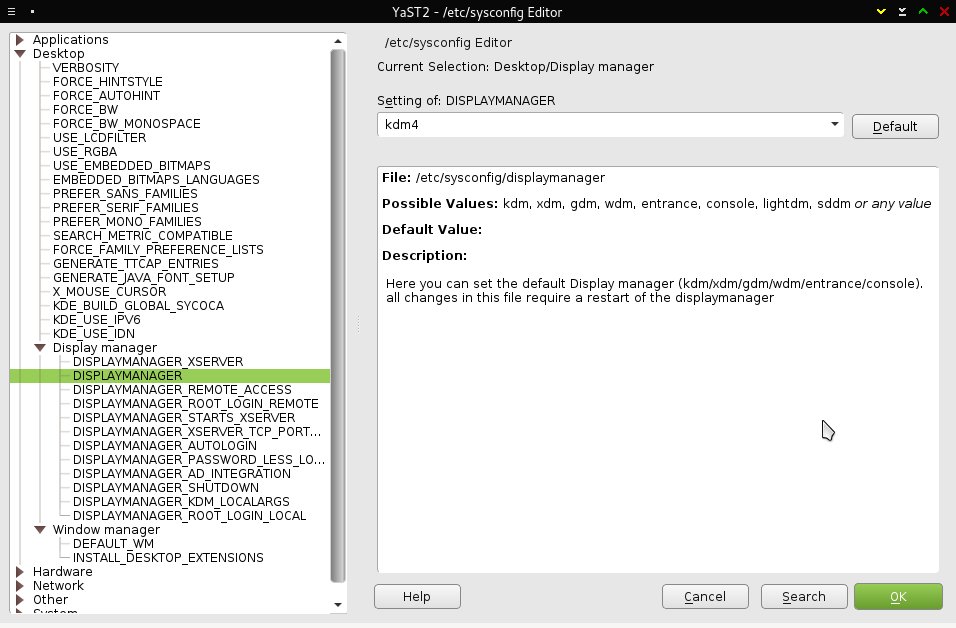Collapse the Window manager node
The height and width of the screenshot is (628, 956).
pyautogui.click(x=40, y=530)
